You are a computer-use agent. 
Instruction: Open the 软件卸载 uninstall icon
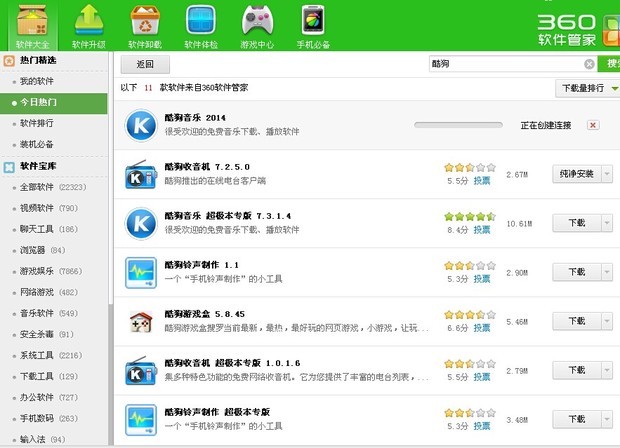145,20
